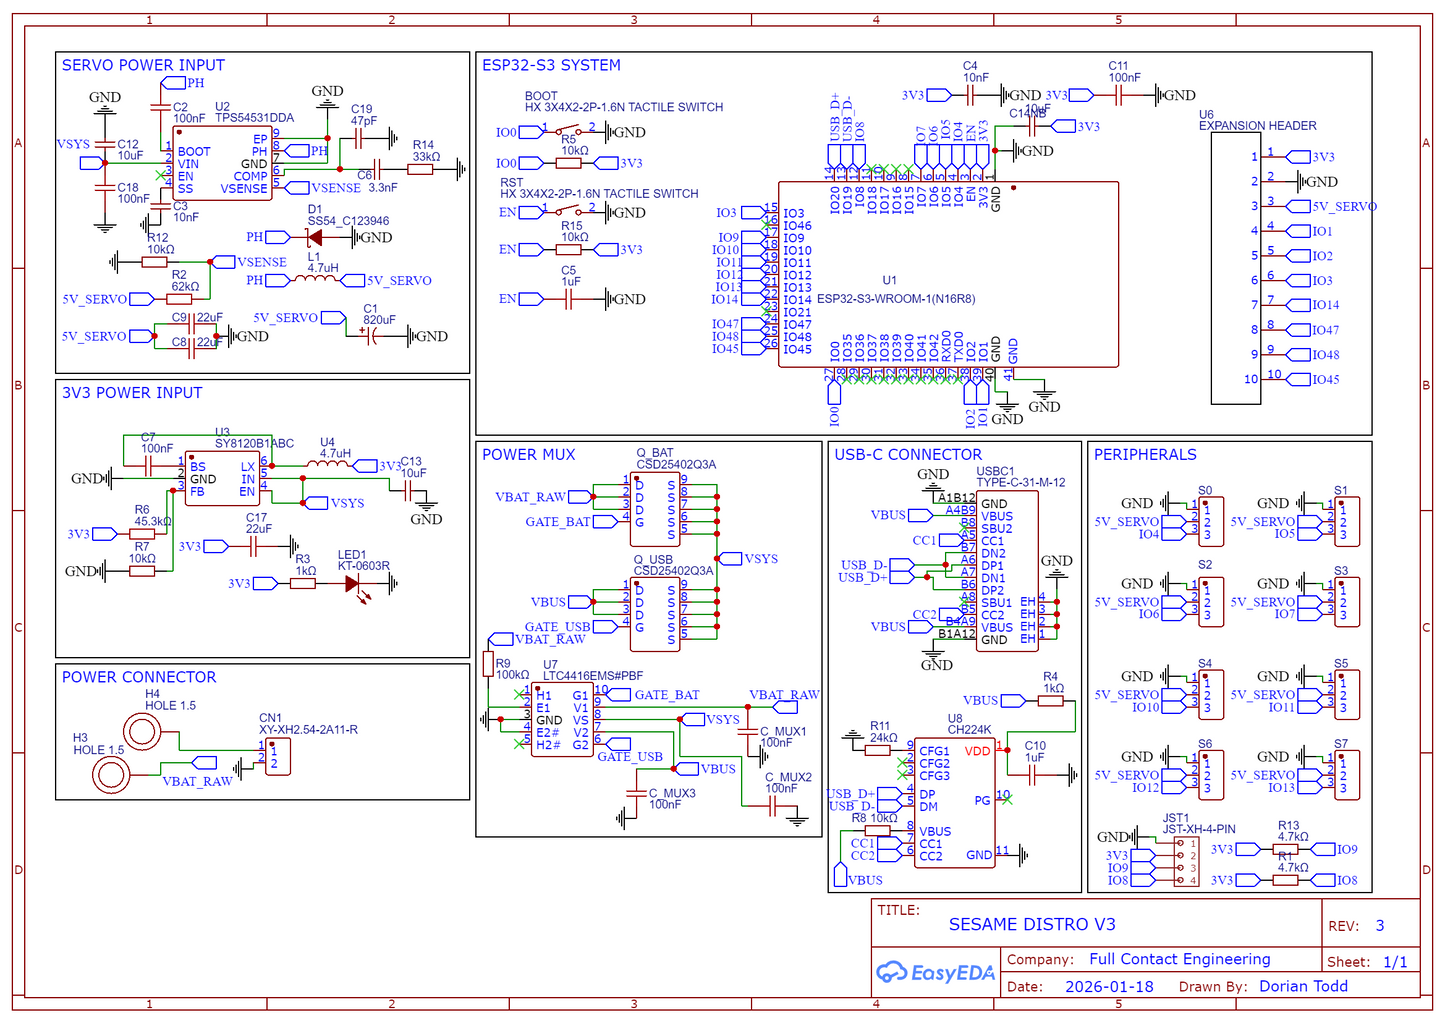Image resolution: width=1445 pixels, height=1023 pixels.
Task: Click the C17 22uF capacitor symbol
Action: (254, 546)
